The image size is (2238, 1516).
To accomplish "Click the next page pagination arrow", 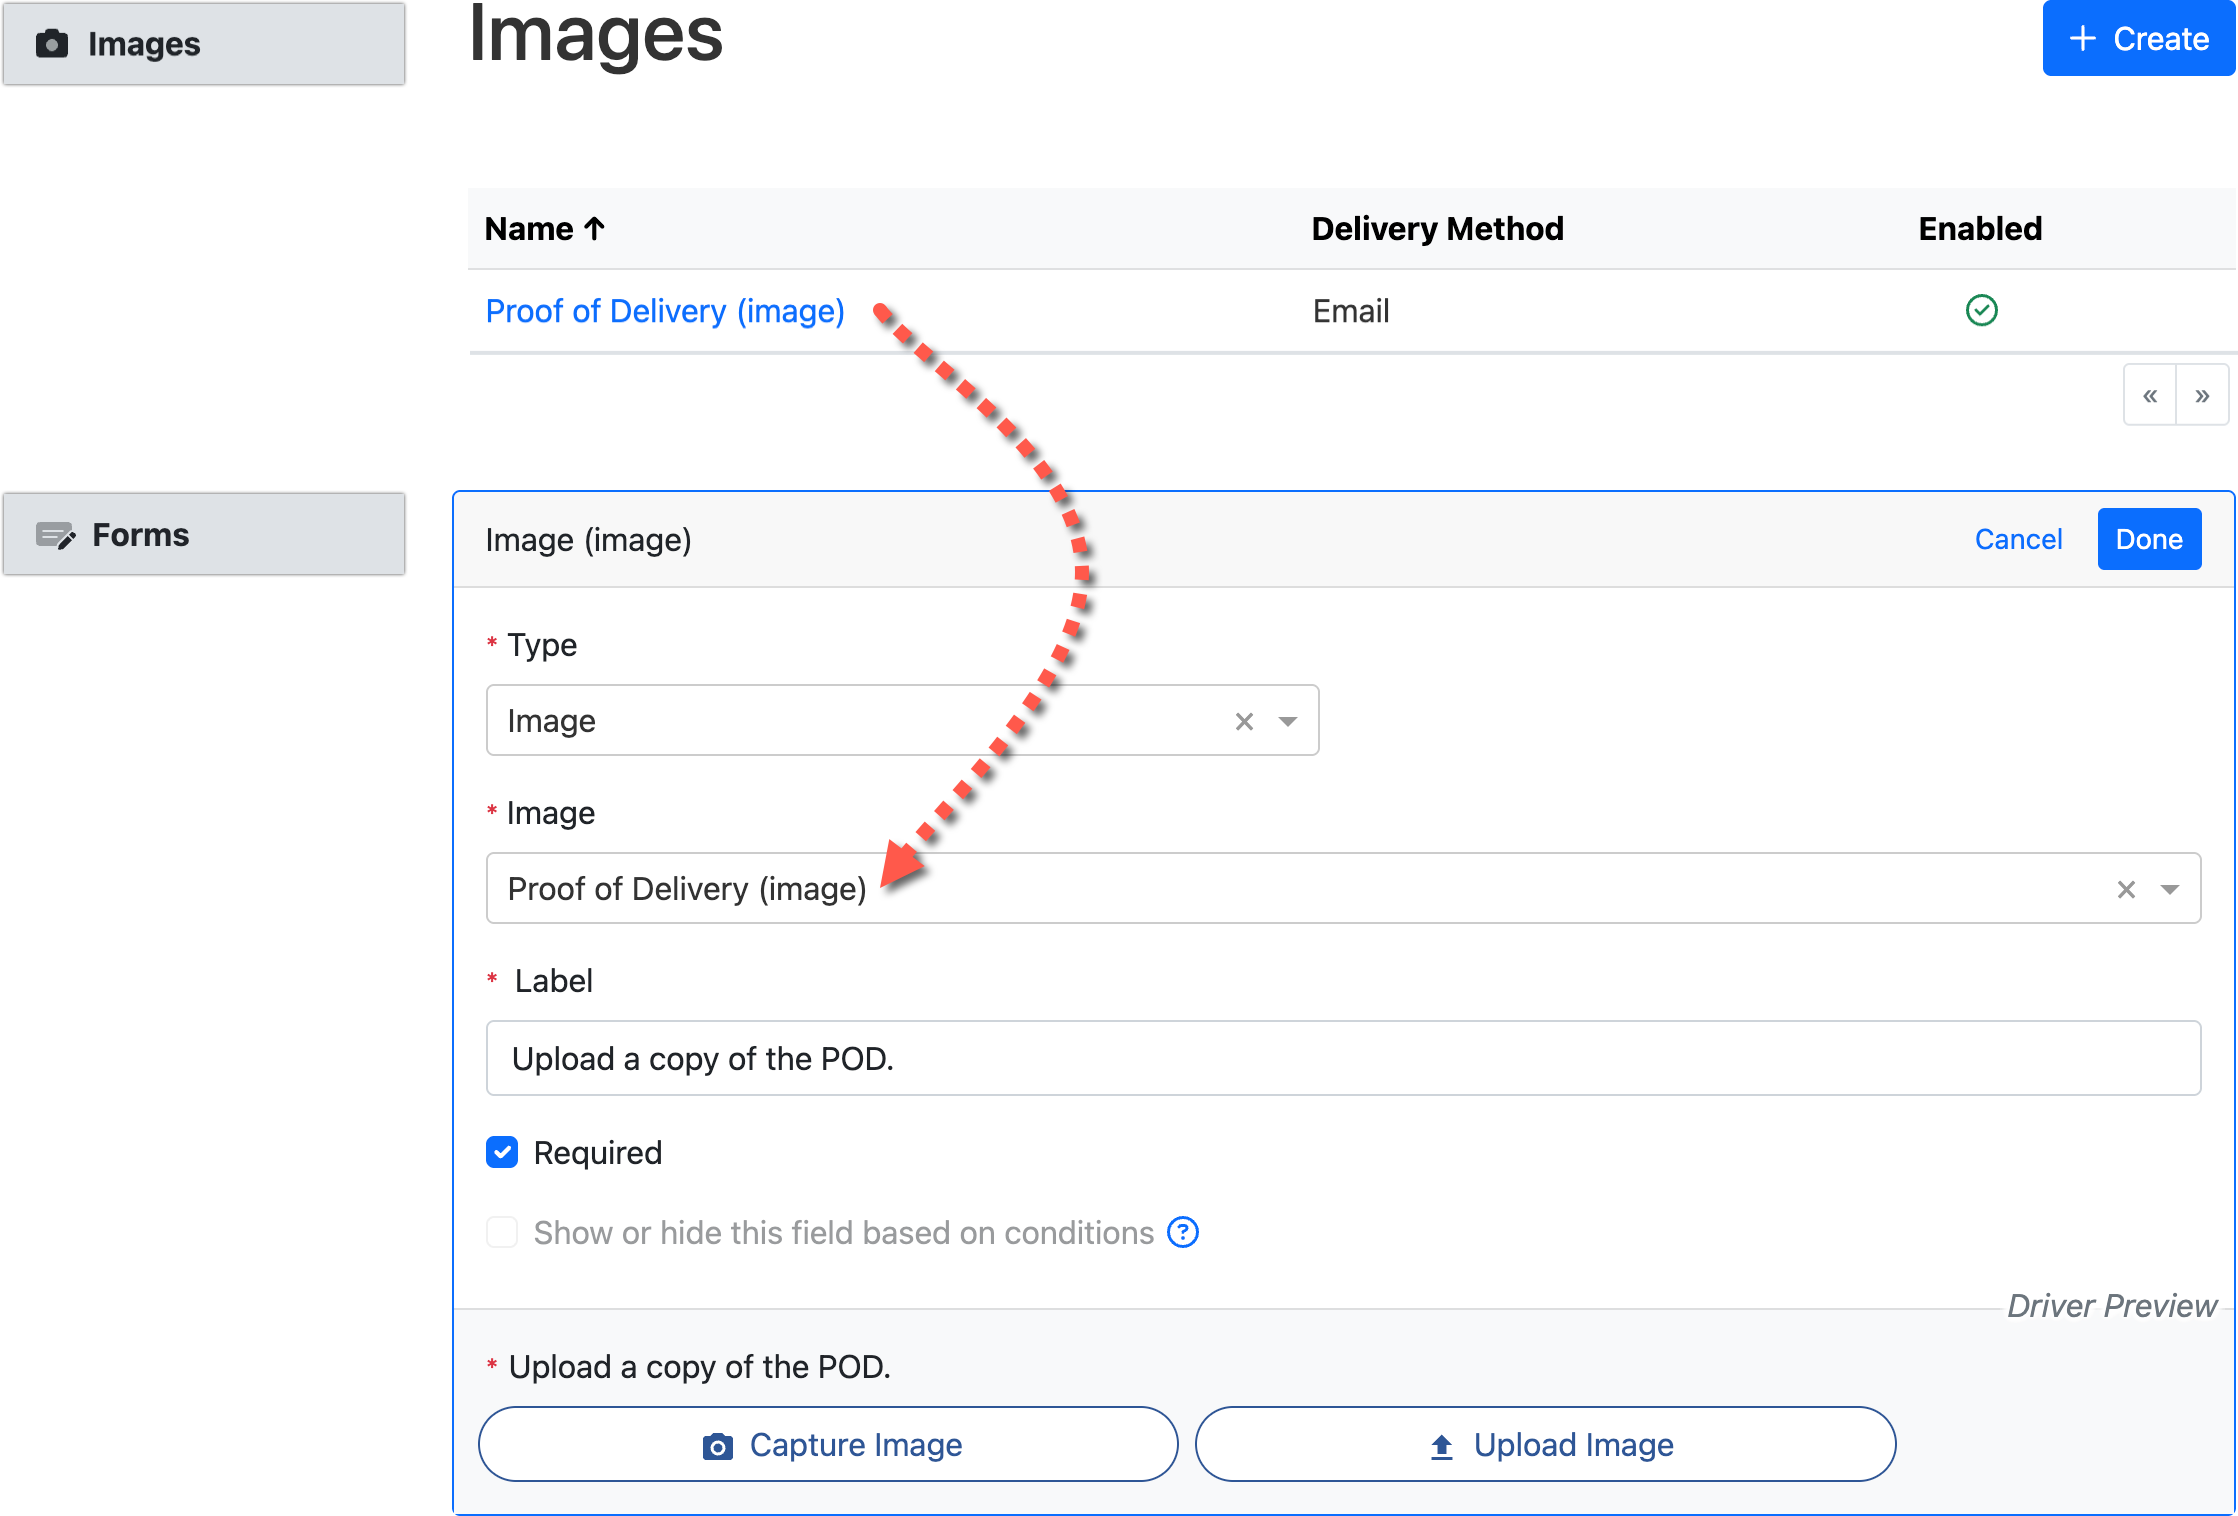I will [x=2203, y=394].
